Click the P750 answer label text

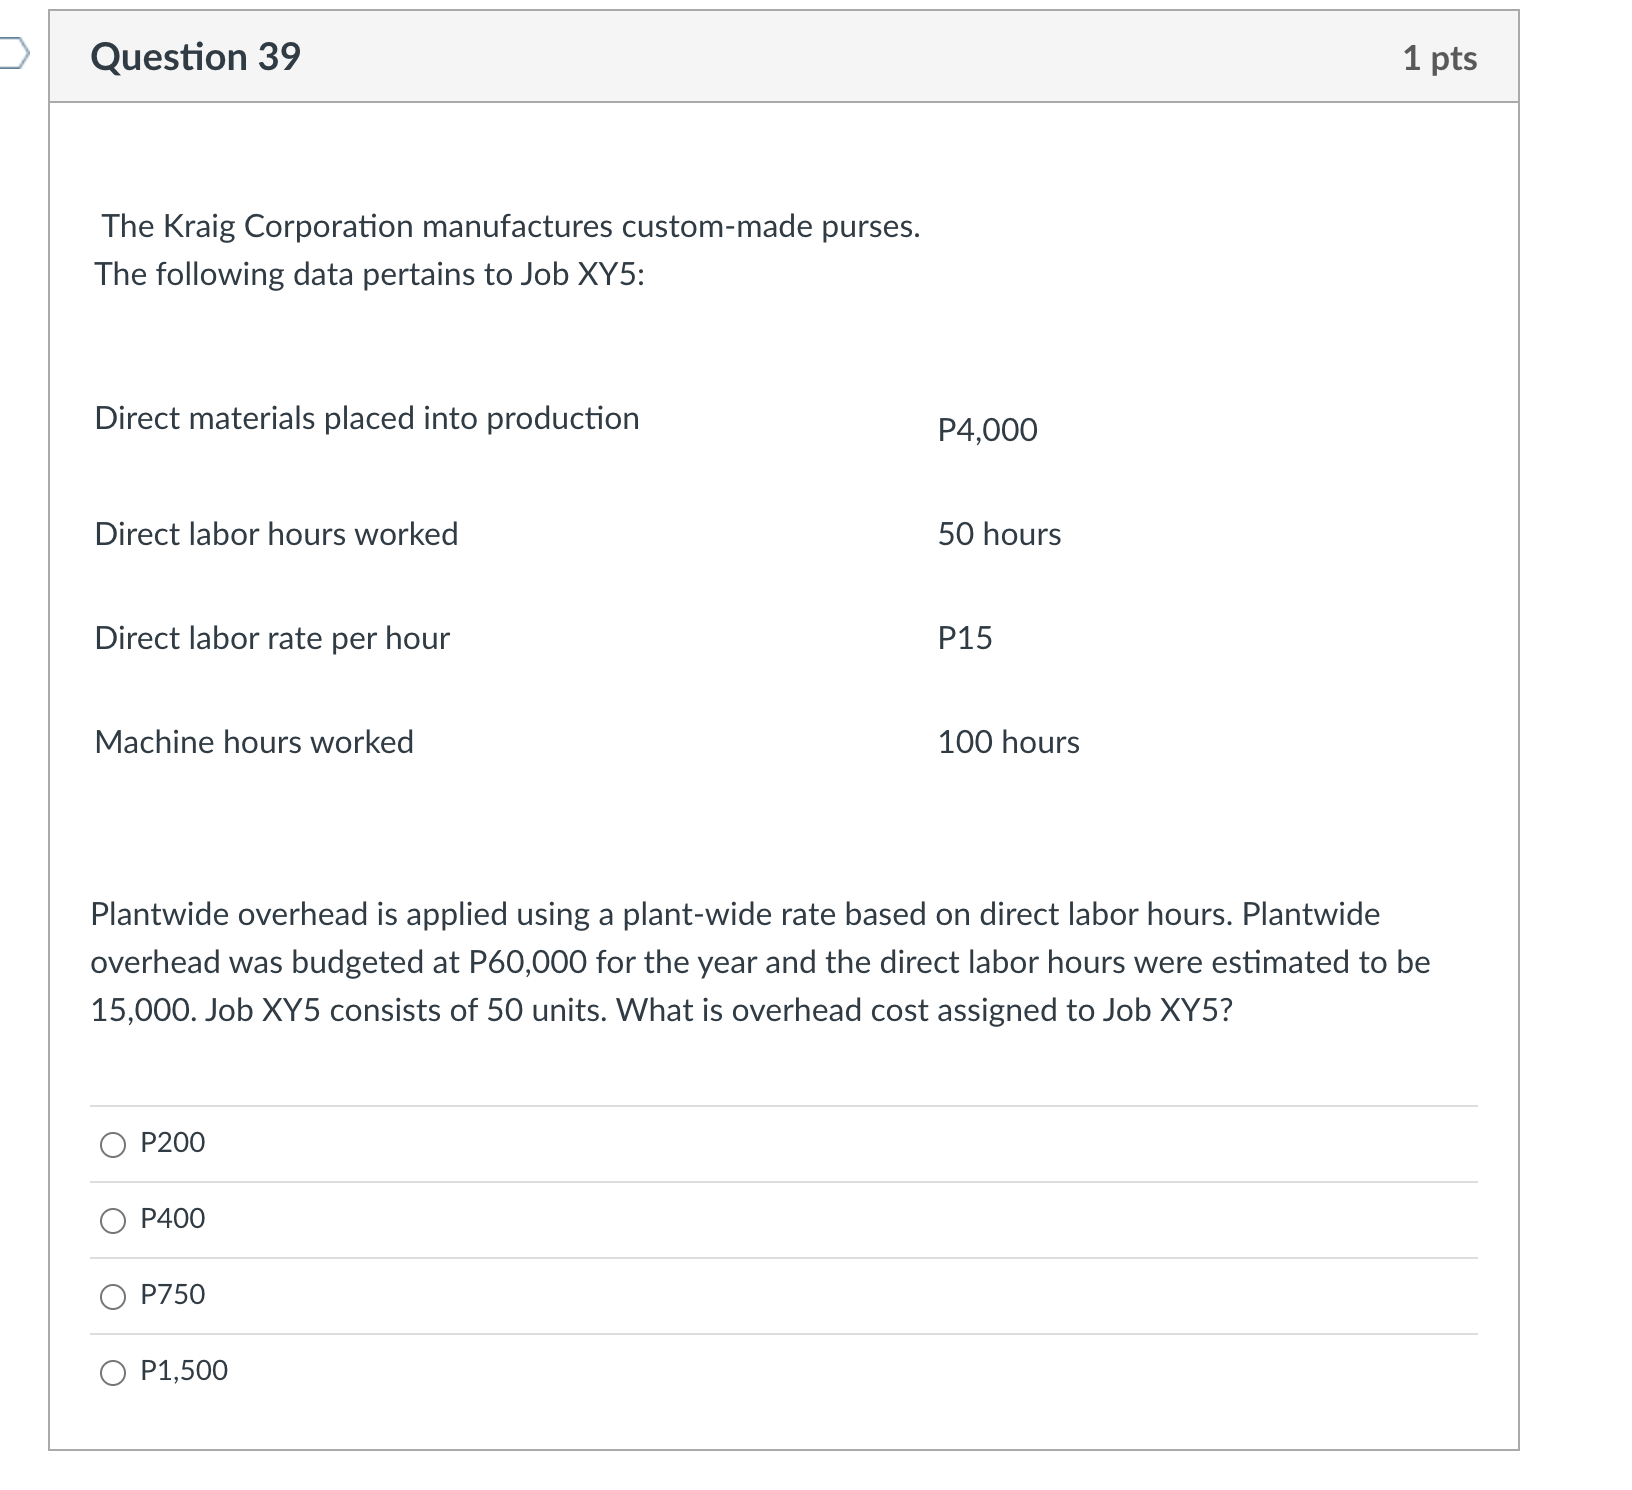click(172, 1294)
